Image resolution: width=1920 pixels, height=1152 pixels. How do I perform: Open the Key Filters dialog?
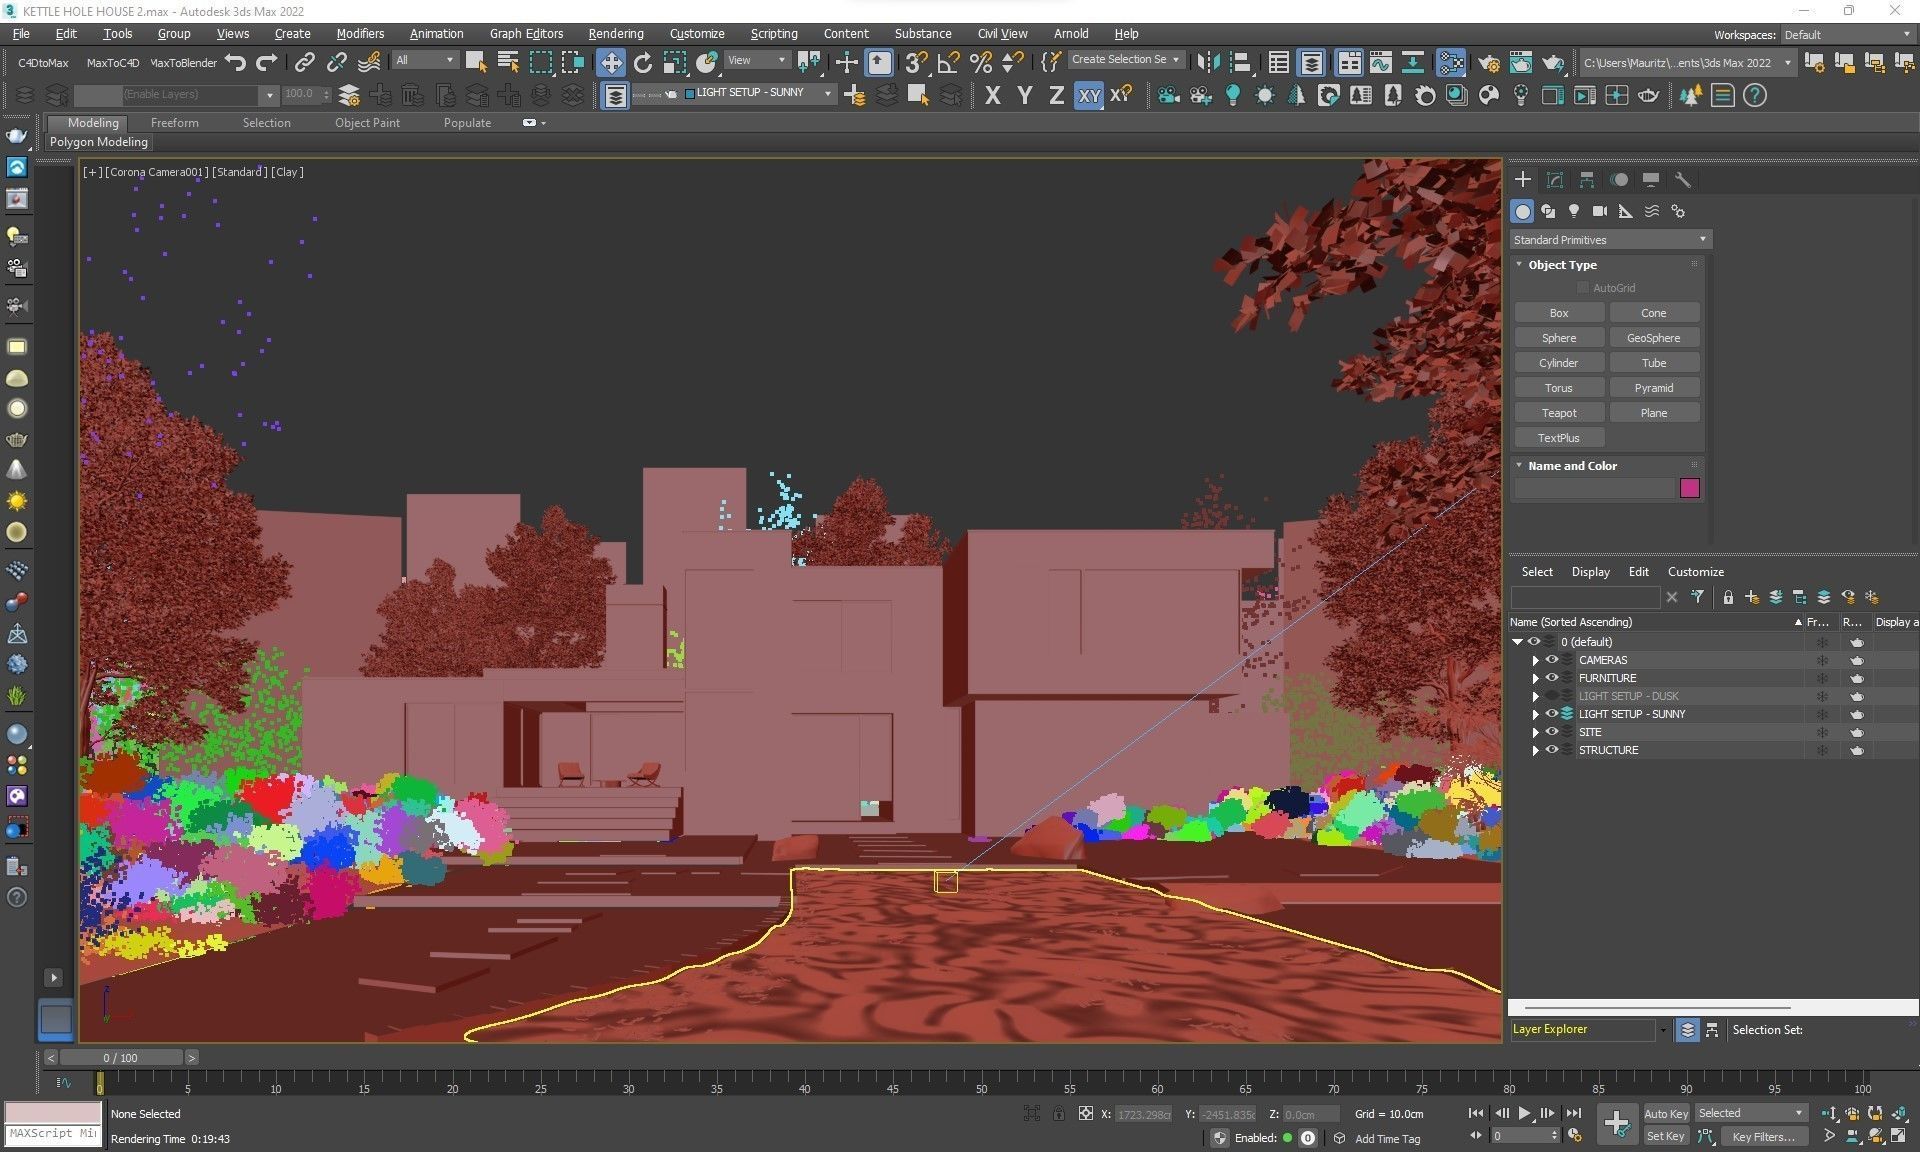pos(1763,1136)
